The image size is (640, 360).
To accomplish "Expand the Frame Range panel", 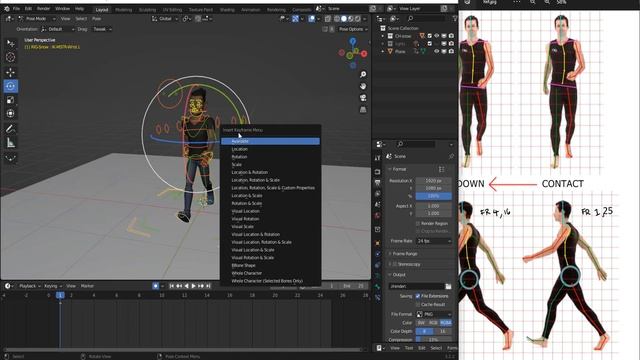I will pos(404,254).
